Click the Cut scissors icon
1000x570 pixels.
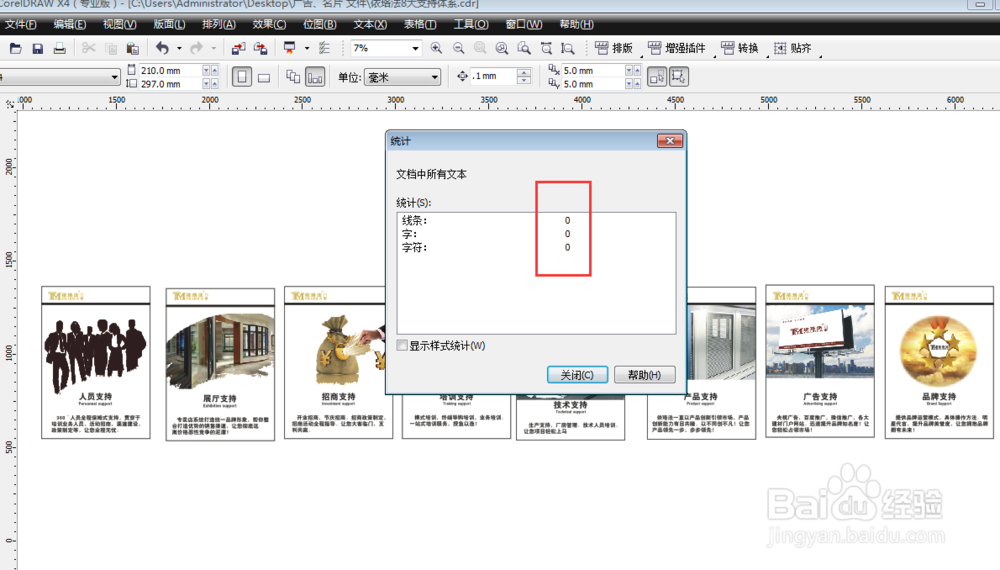coord(89,48)
